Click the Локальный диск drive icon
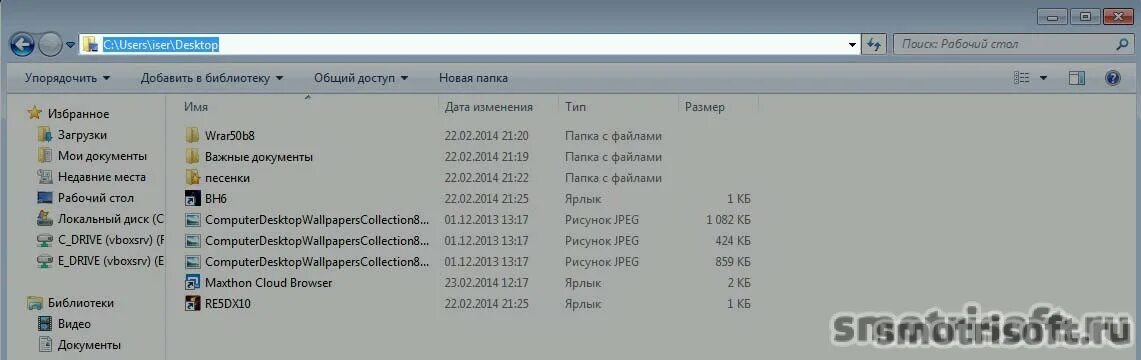 (x=45, y=218)
